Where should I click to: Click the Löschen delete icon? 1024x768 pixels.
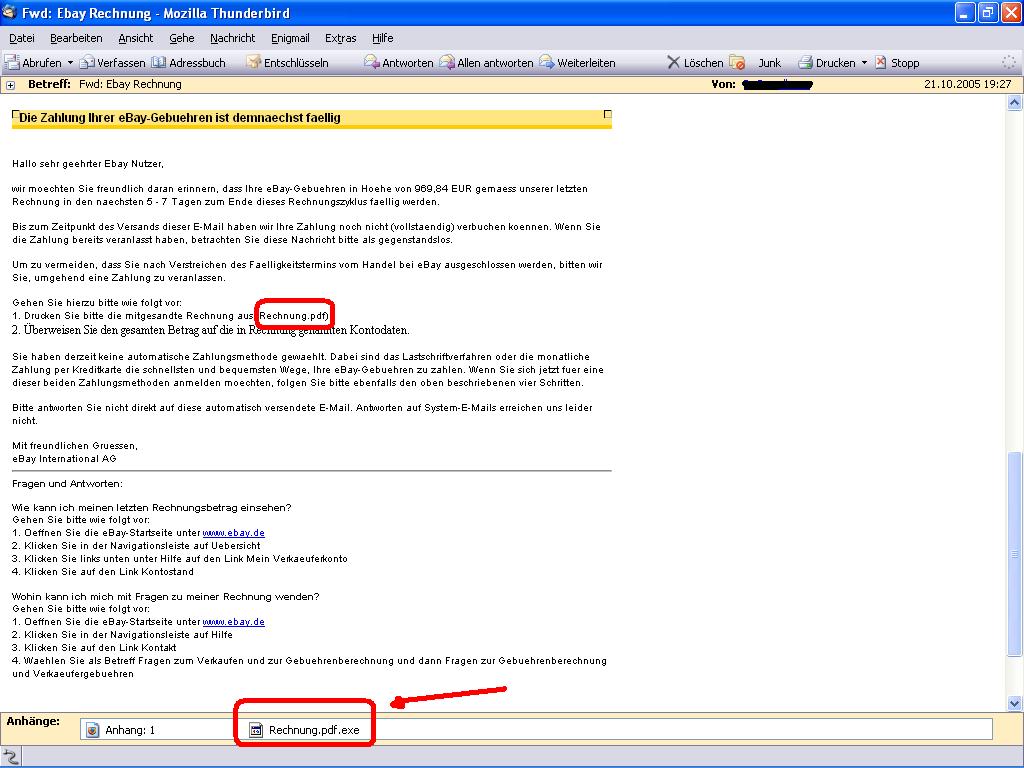[673, 63]
